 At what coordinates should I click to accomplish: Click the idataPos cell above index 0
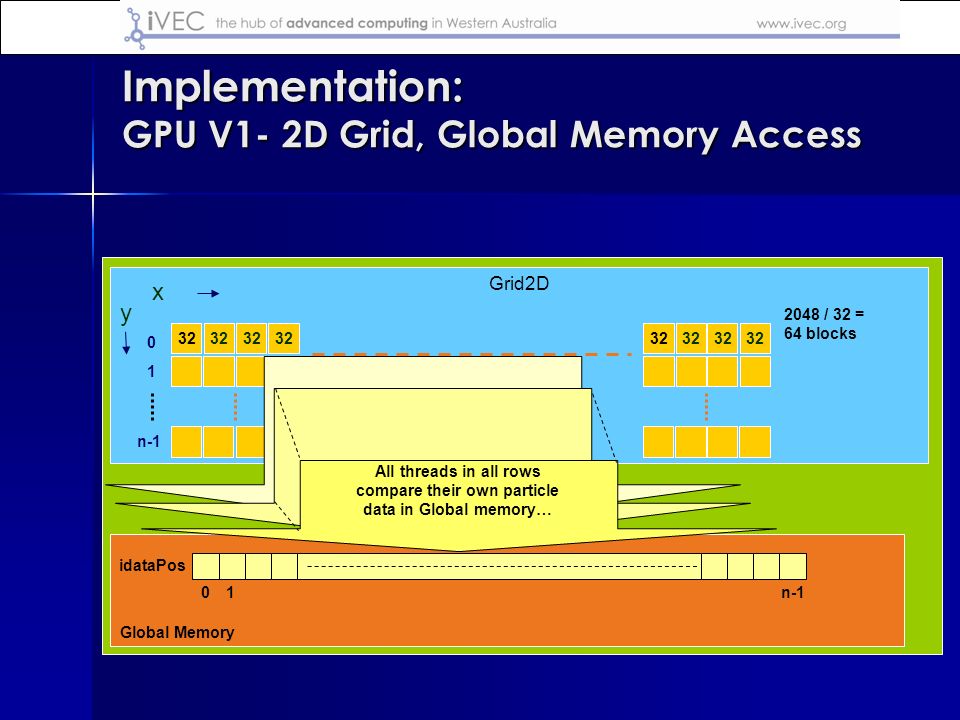pyautogui.click(x=206, y=566)
